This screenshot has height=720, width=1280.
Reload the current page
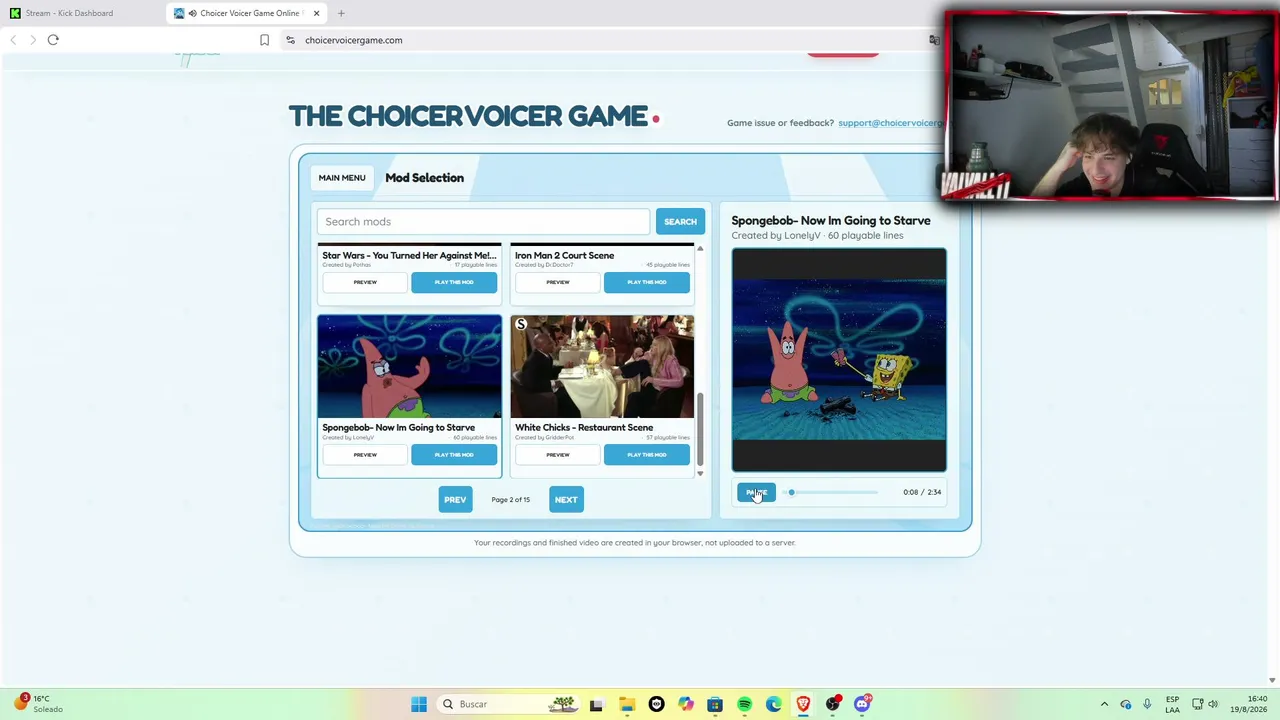pos(53,40)
